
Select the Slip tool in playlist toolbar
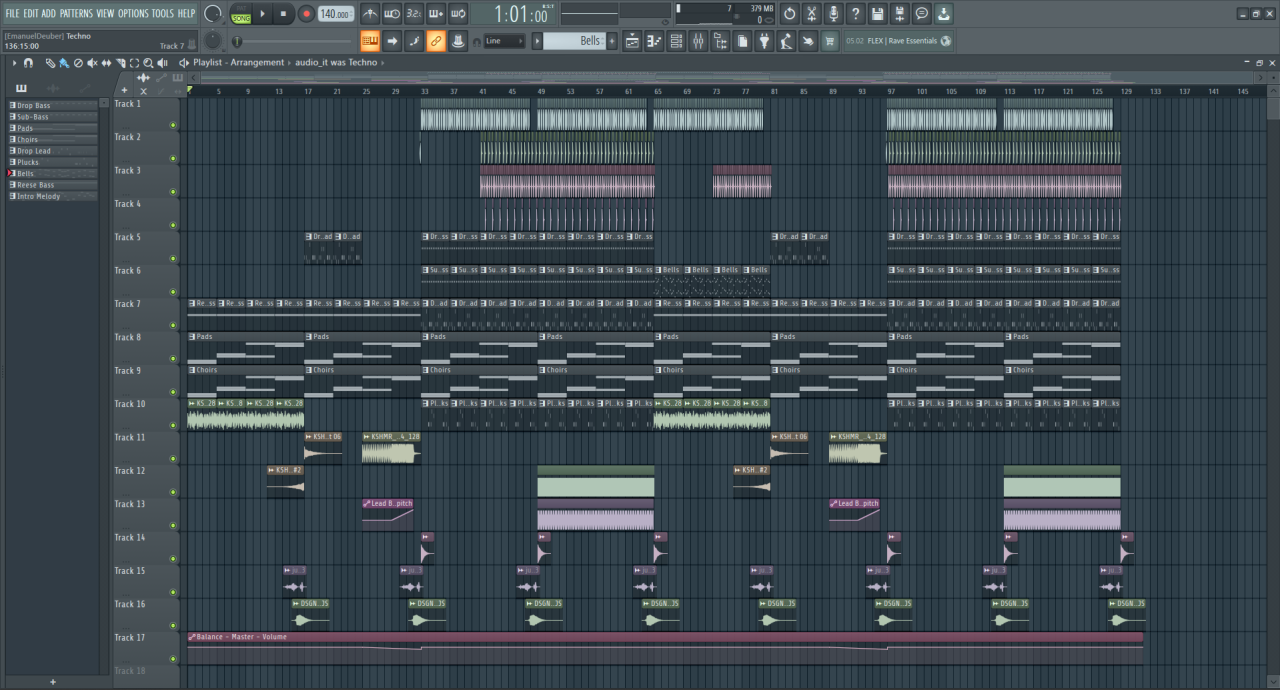[106, 63]
